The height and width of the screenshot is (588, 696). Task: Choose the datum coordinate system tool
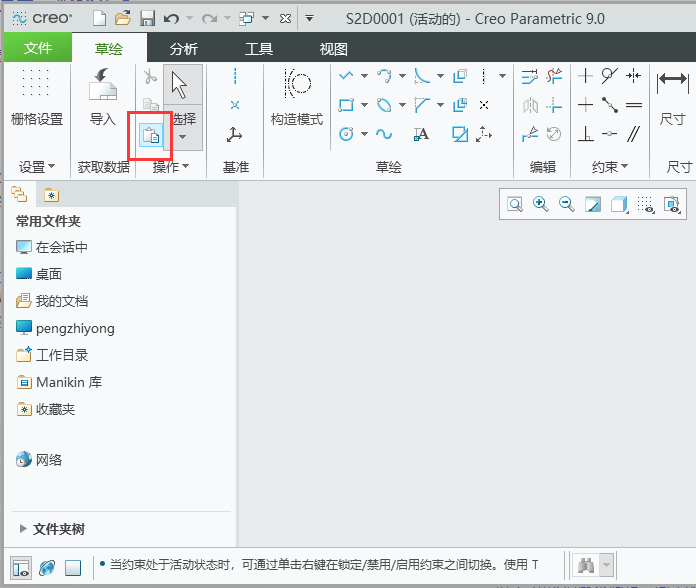(x=234, y=134)
